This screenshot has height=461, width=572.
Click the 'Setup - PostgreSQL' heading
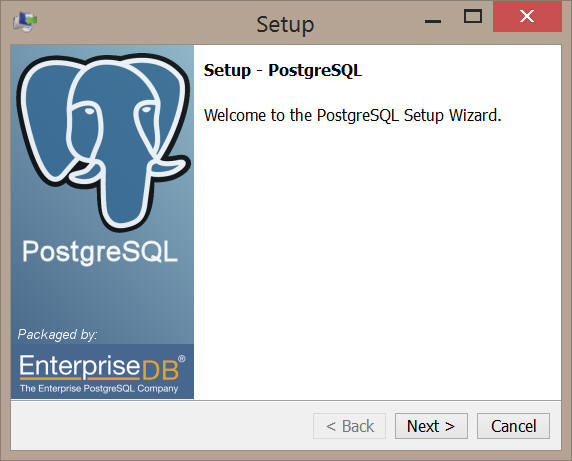[x=283, y=70]
